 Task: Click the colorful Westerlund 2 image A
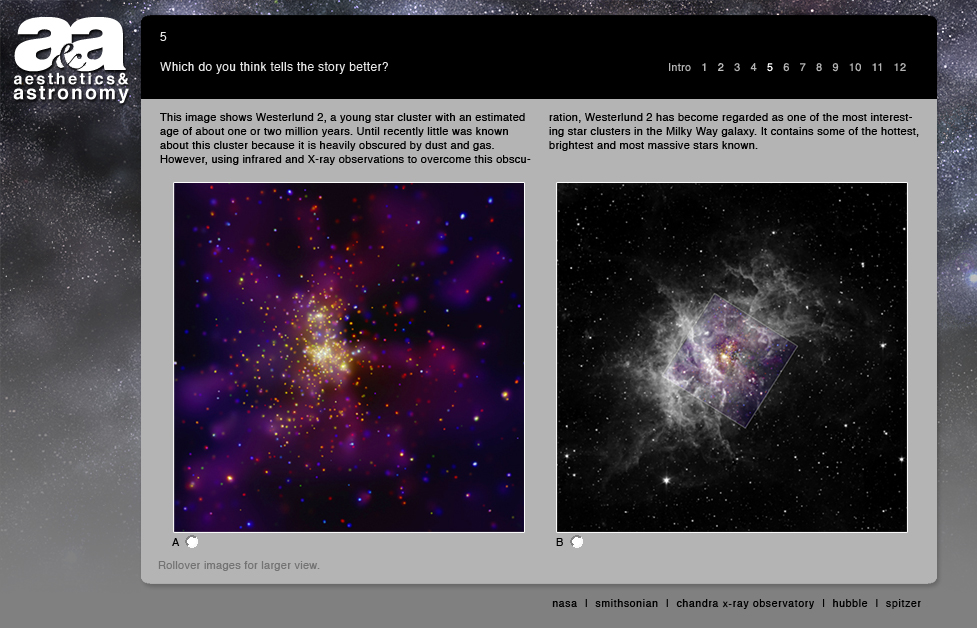(x=349, y=357)
